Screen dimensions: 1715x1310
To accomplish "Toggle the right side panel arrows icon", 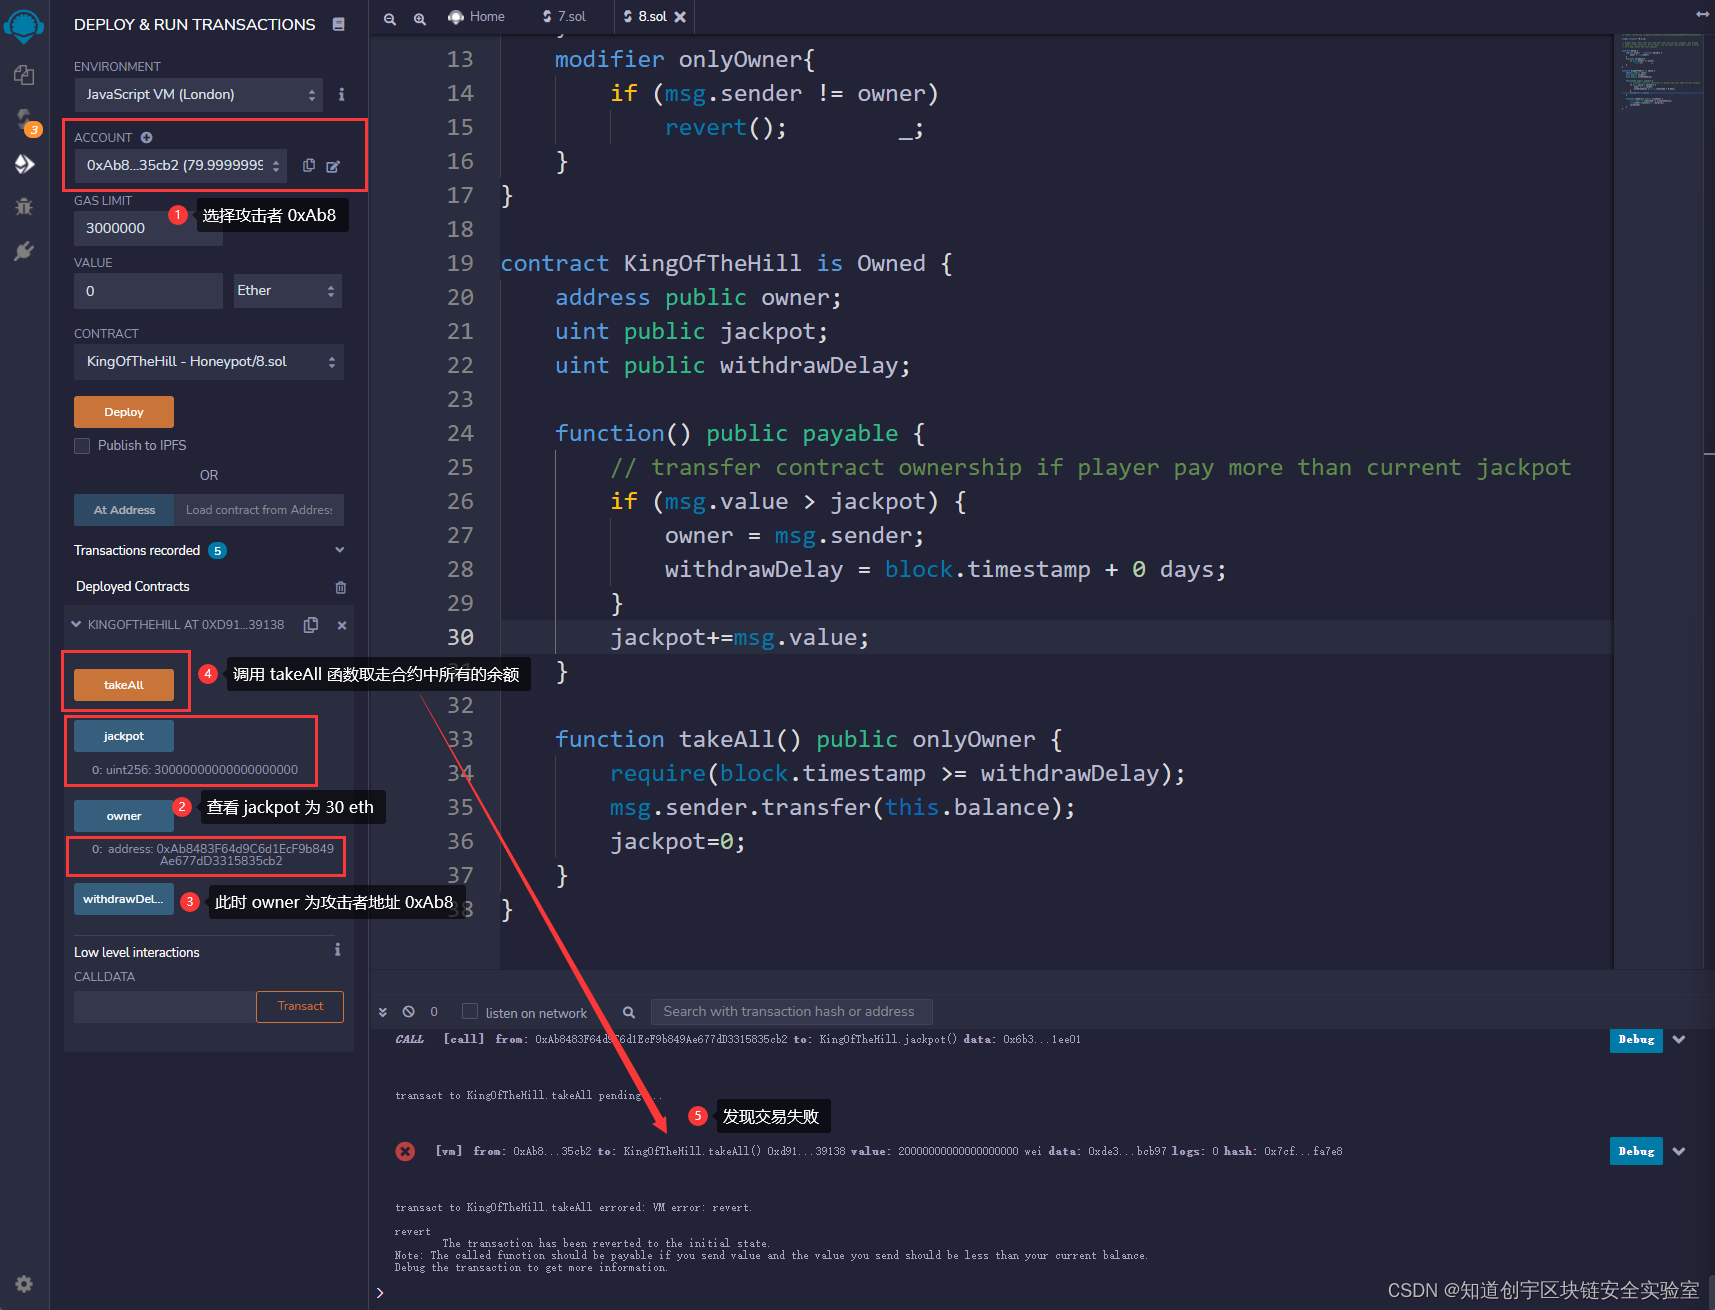I will 1702,14.
